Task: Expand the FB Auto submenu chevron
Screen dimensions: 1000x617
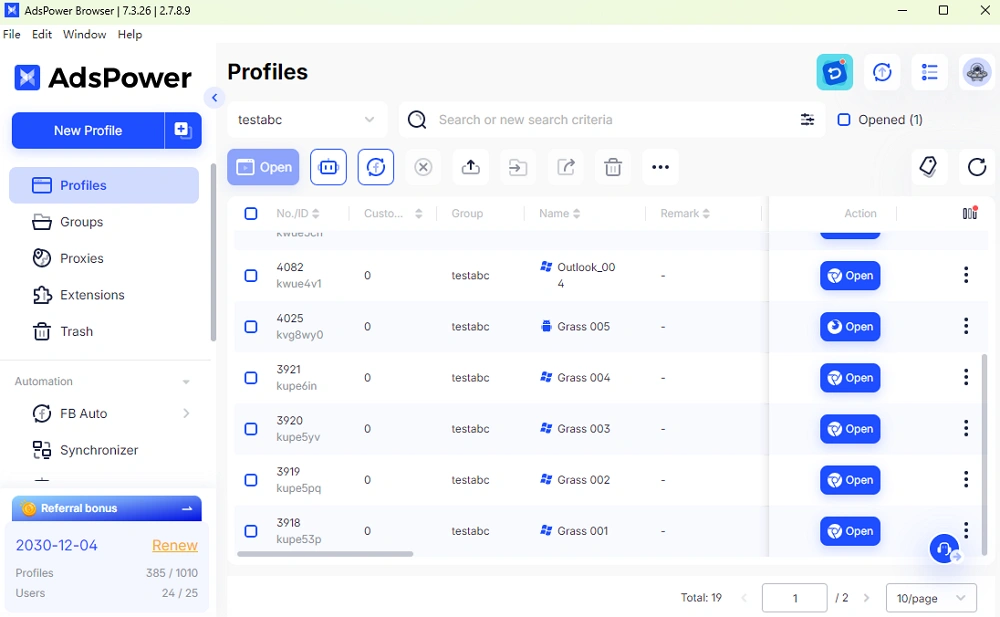Action: pos(186,413)
